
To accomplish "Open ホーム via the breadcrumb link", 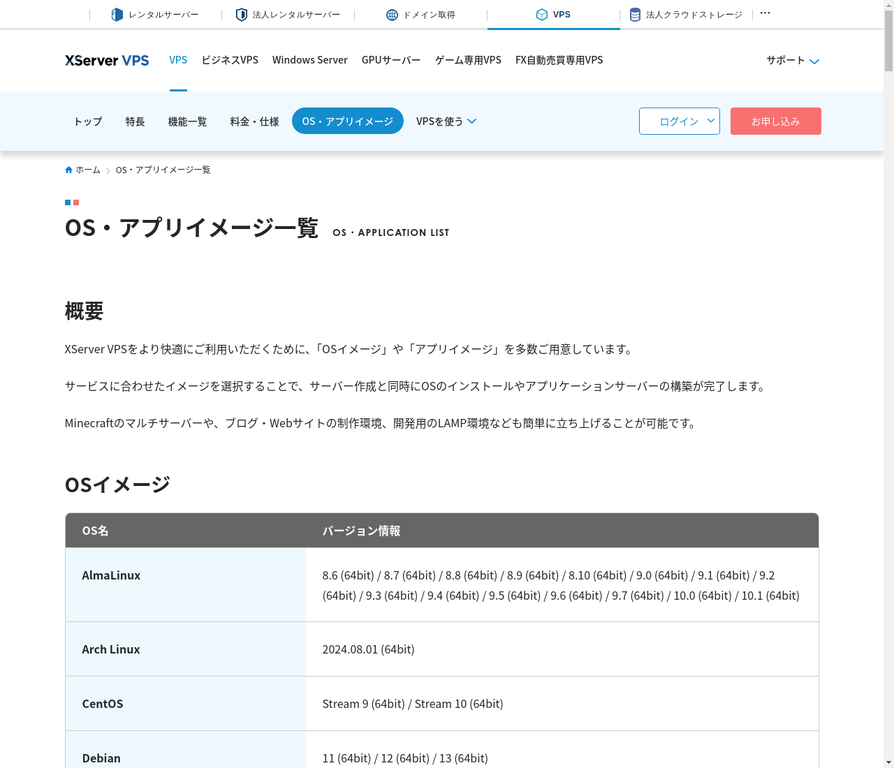I will click(87, 169).
